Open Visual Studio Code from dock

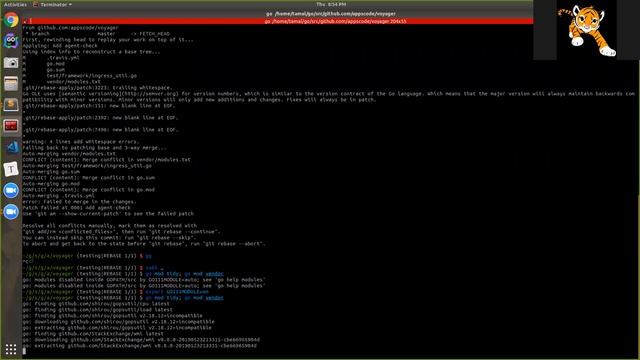click(x=11, y=147)
